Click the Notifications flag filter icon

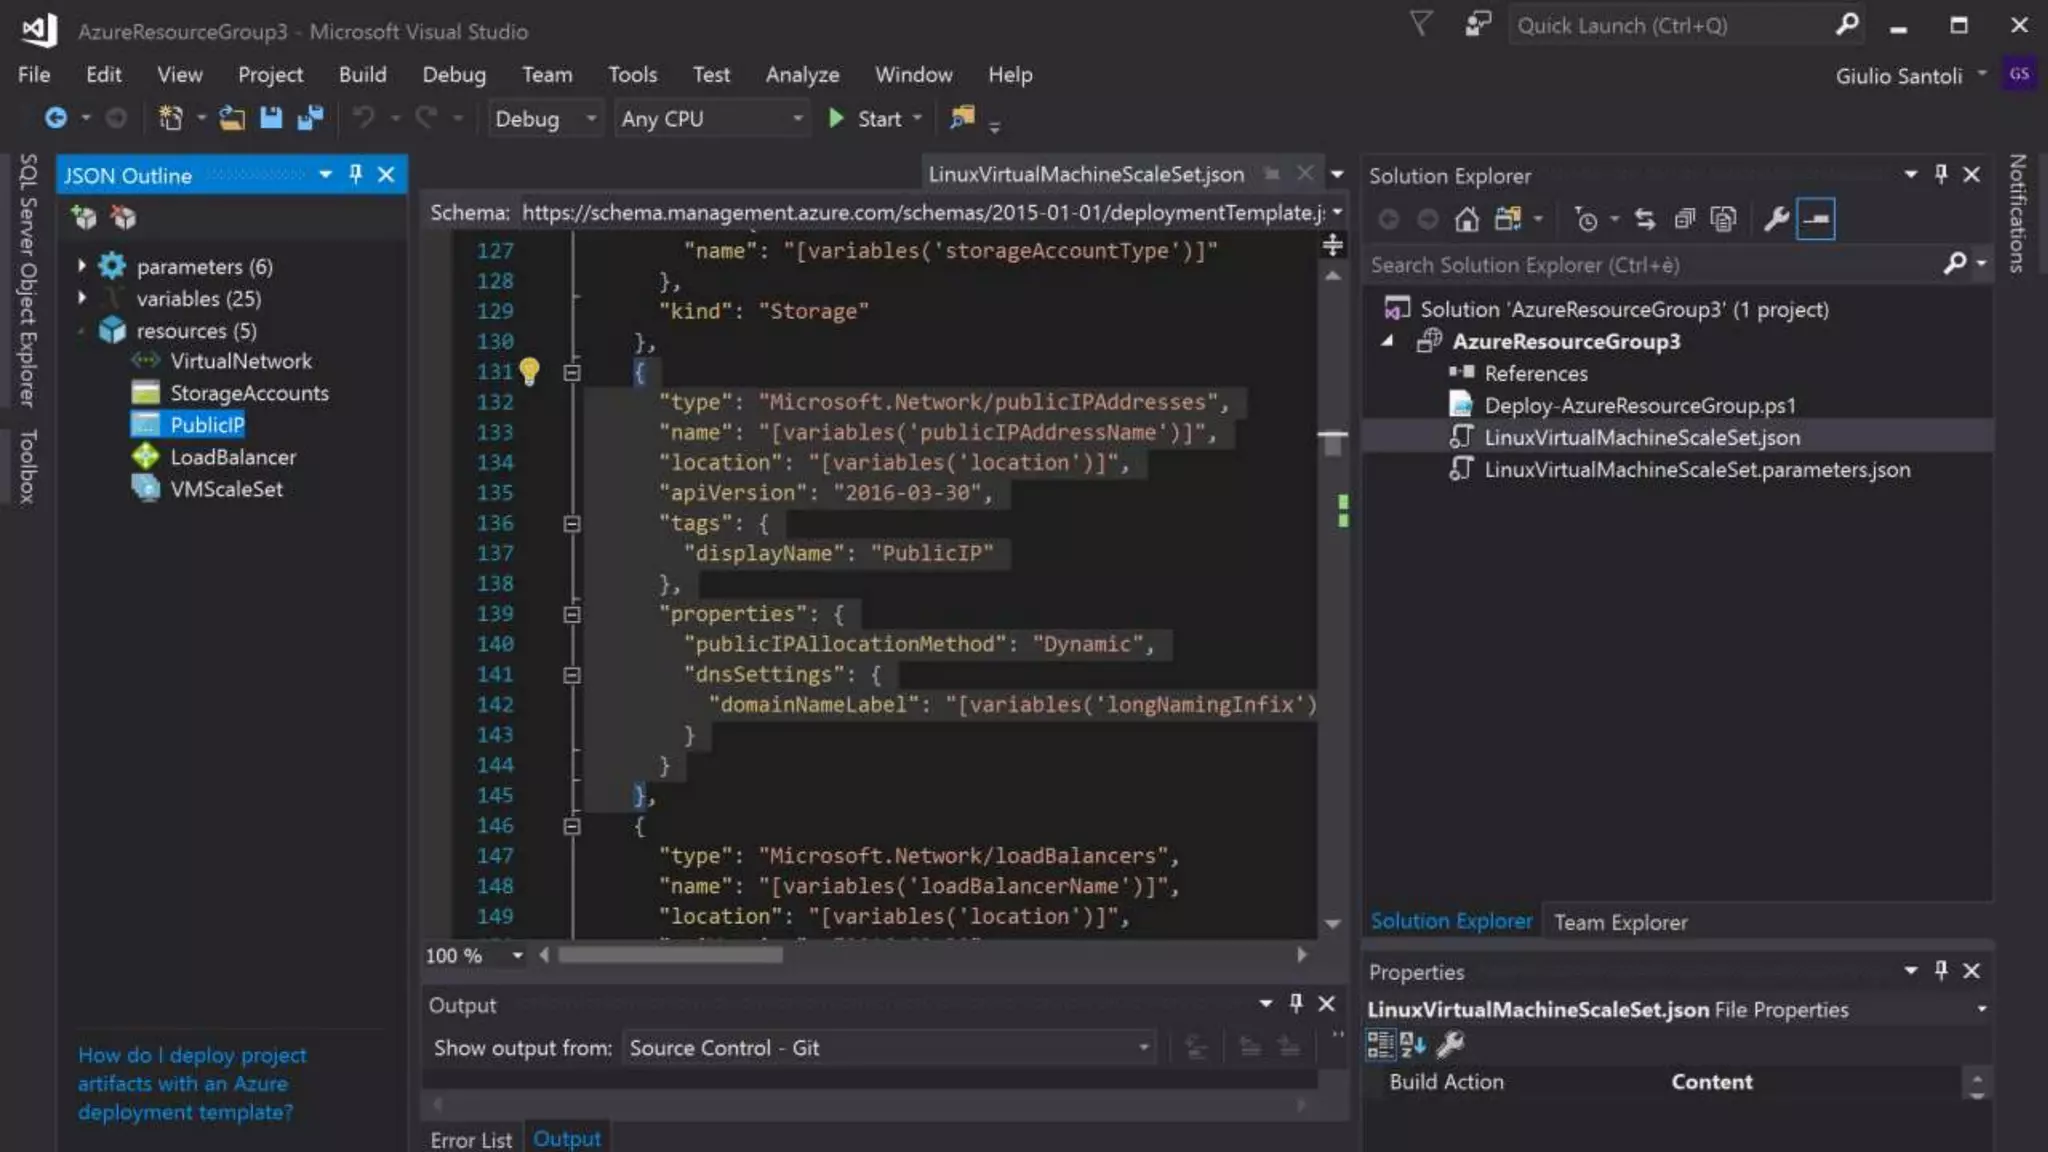pos(1420,24)
